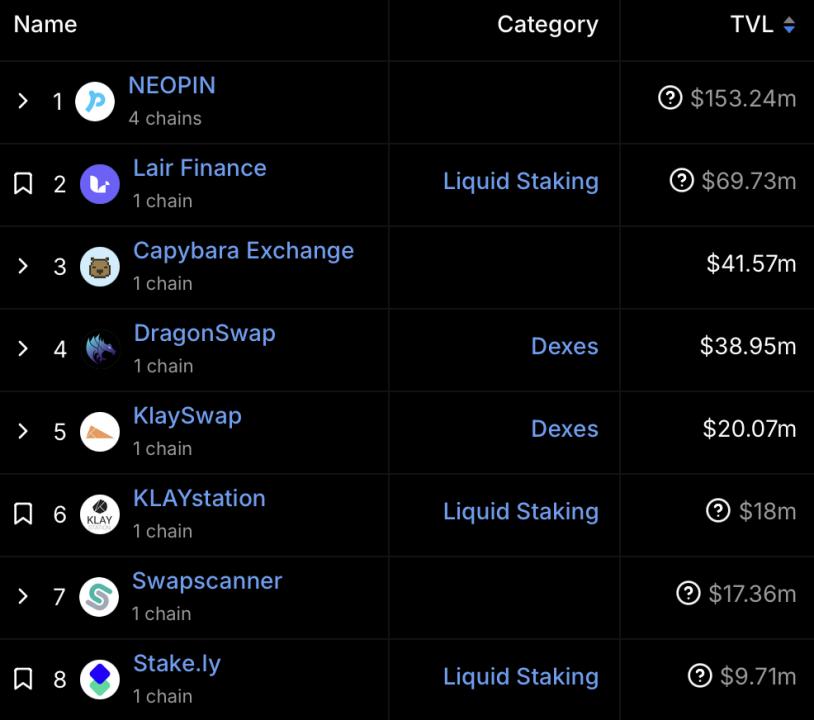Open the DragonSwap protocol link
Viewport: 814px width, 720px height.
[204, 333]
